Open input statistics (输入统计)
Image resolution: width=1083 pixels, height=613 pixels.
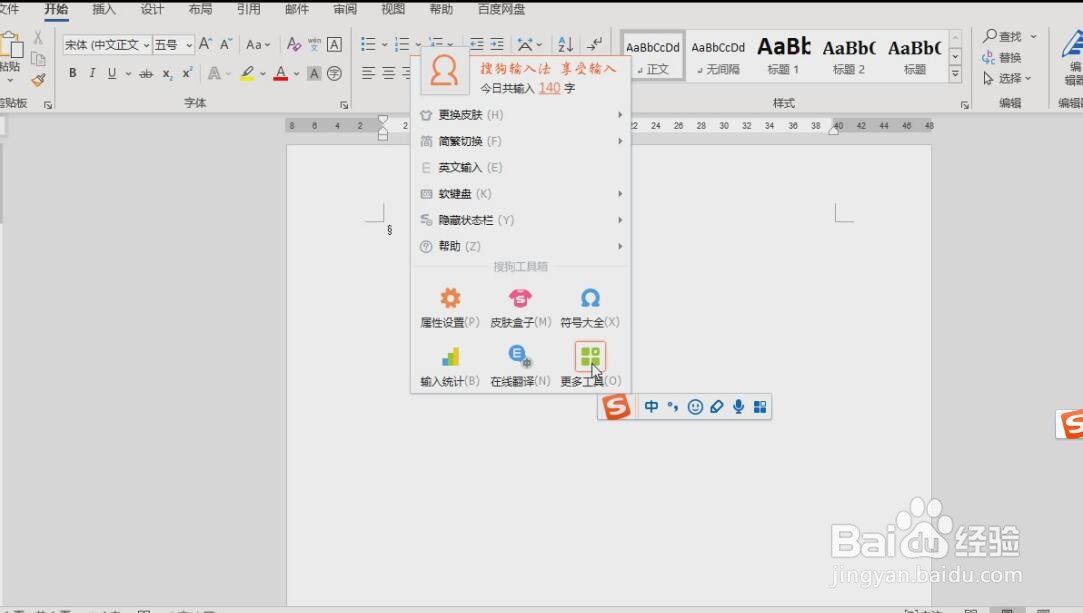click(450, 367)
